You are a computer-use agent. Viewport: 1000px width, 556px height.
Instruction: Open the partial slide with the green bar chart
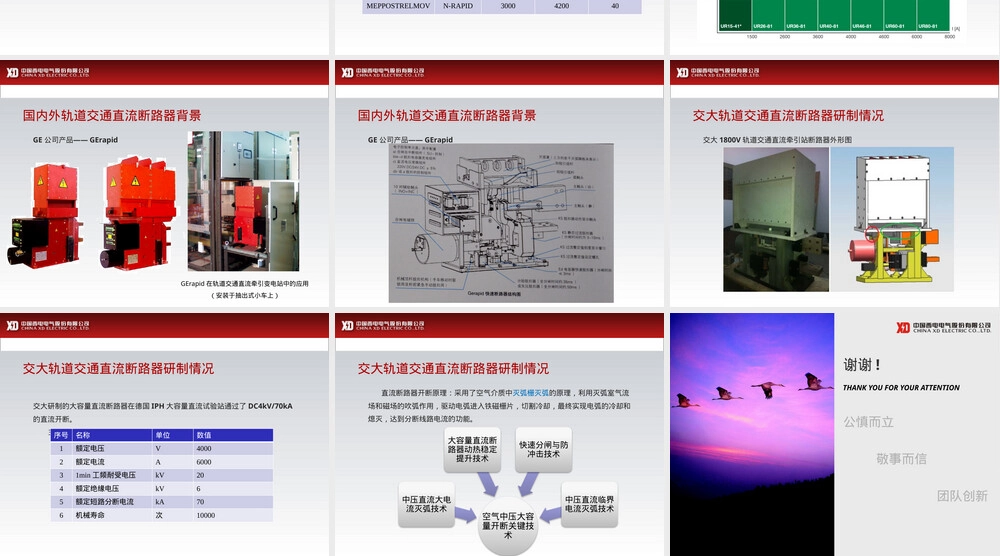[835, 27]
